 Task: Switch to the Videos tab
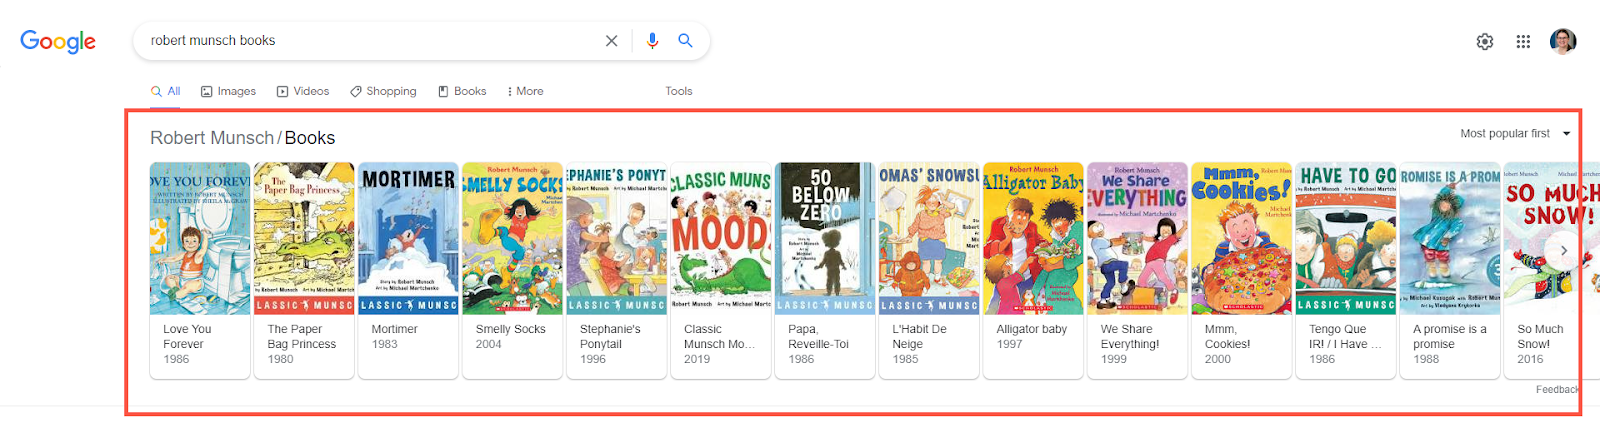click(303, 91)
